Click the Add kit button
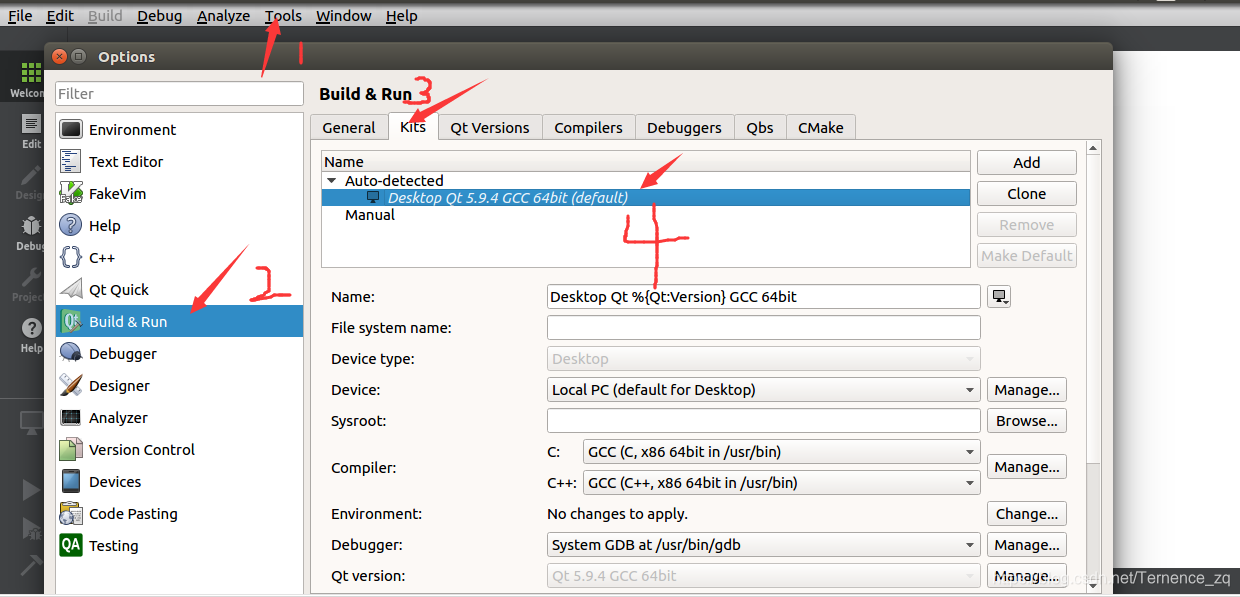1240x597 pixels. tap(1027, 163)
